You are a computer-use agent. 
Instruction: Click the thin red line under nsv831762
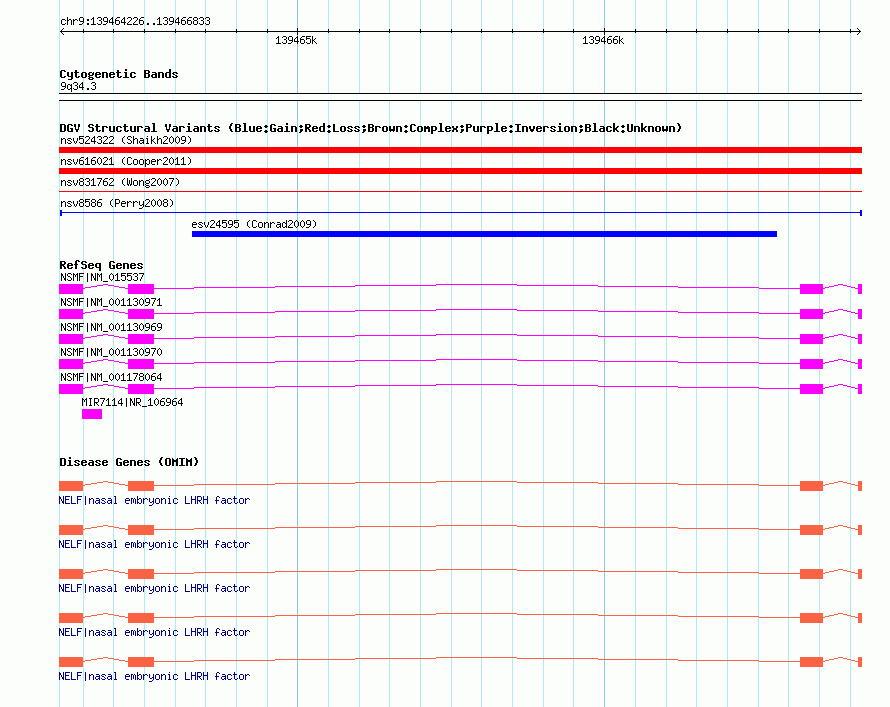460,192
